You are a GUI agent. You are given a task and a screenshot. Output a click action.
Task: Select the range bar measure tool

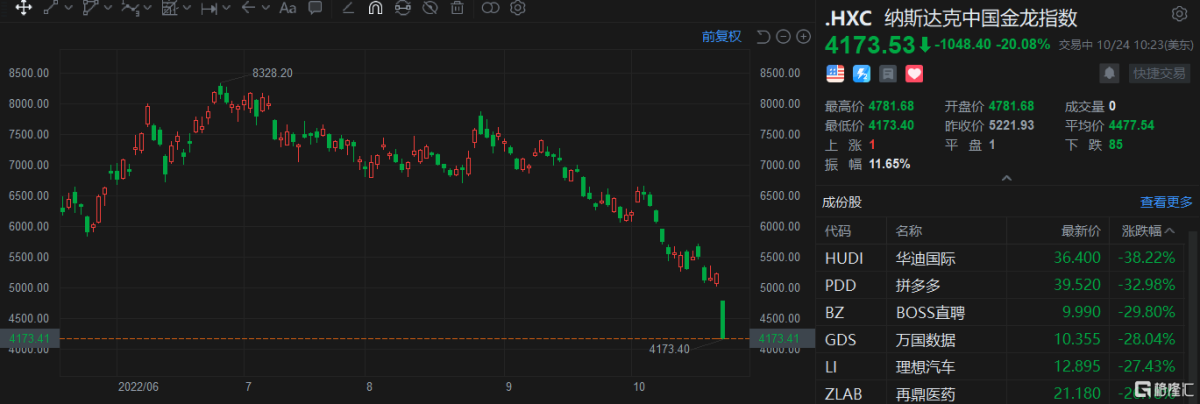pyautogui.click(x=209, y=8)
